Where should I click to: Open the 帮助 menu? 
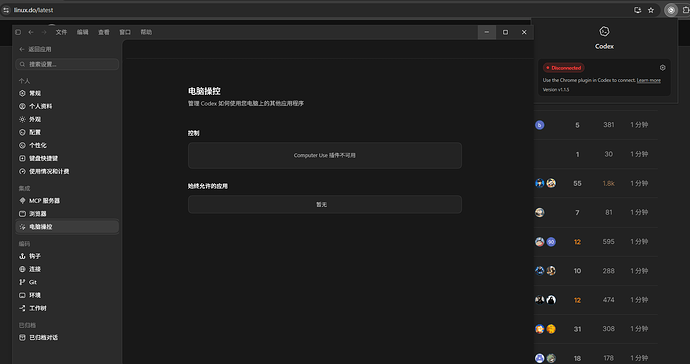pyautogui.click(x=146, y=32)
